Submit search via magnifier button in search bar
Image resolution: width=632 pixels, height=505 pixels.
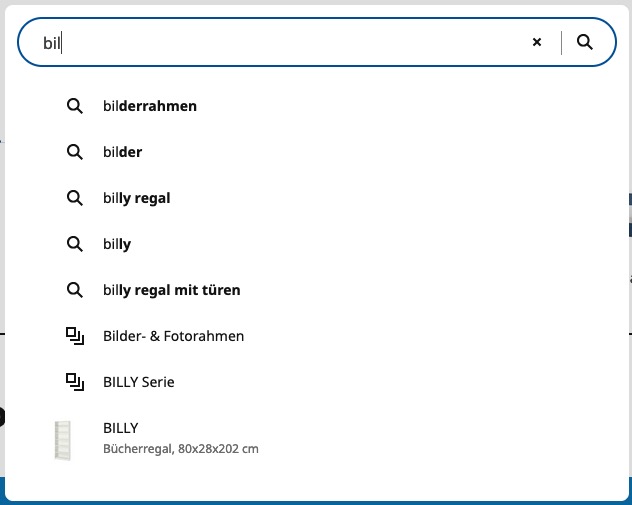coord(584,42)
